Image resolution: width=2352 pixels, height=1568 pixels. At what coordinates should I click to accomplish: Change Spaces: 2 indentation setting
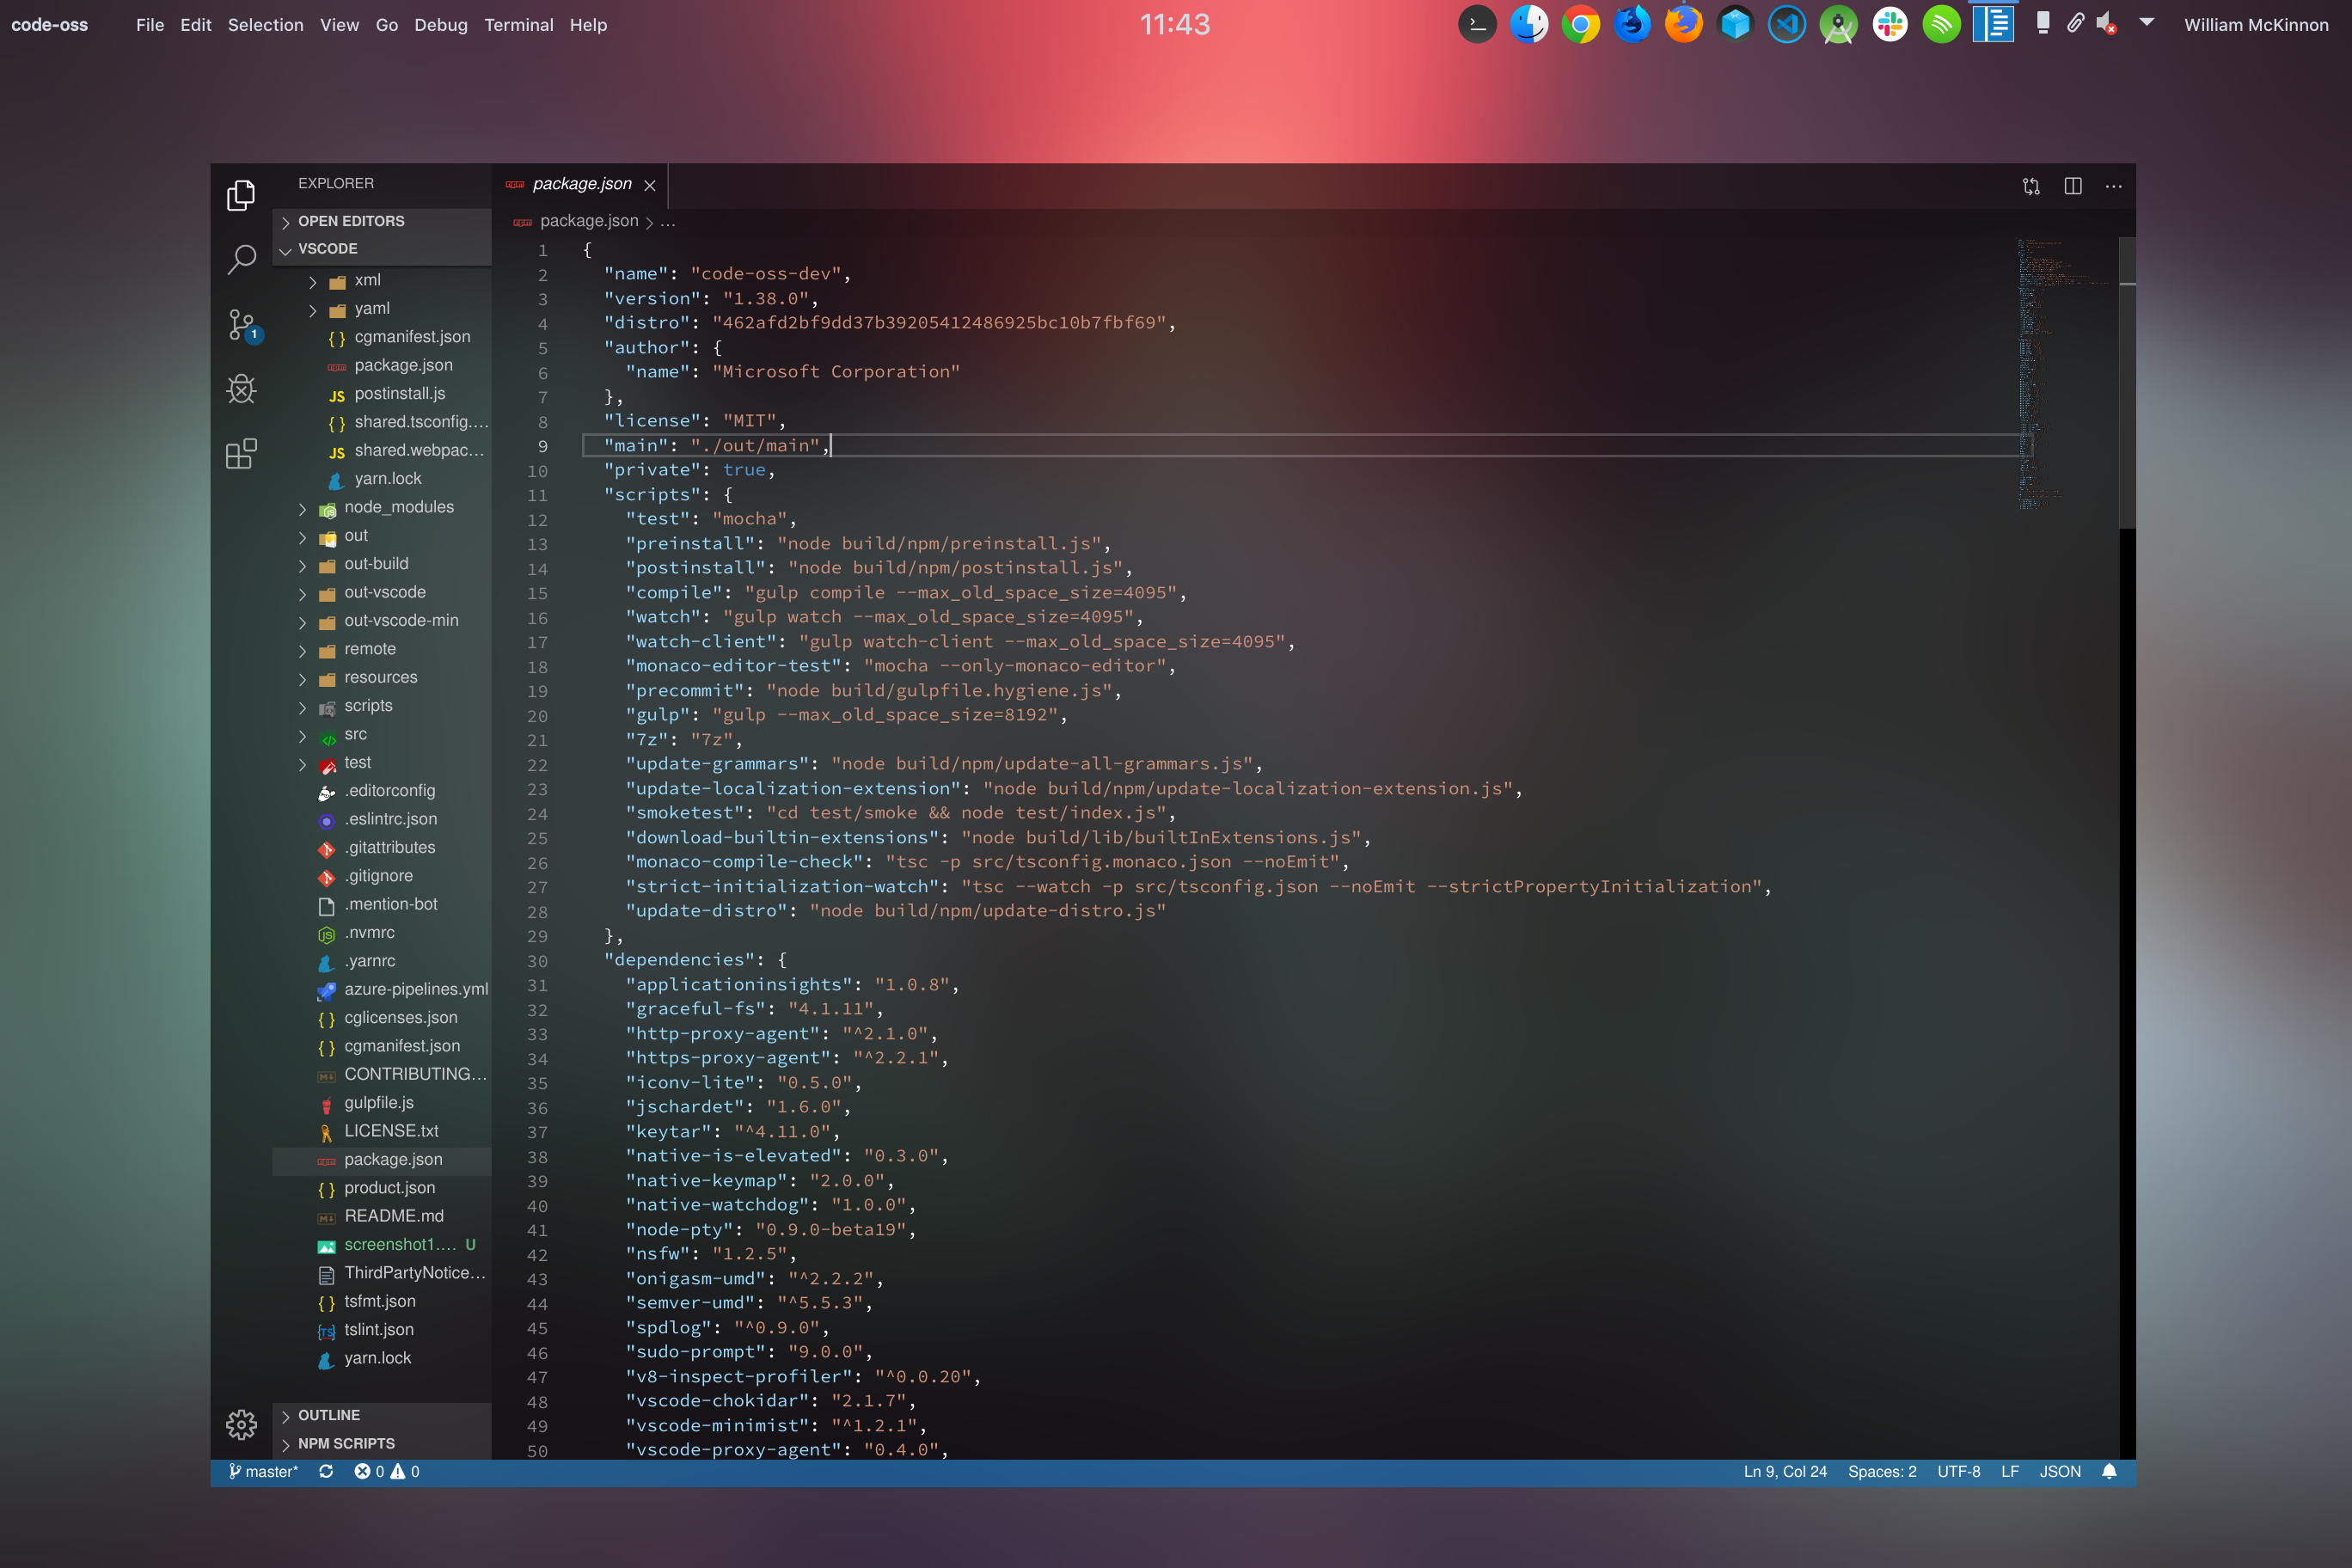pyautogui.click(x=1881, y=1471)
